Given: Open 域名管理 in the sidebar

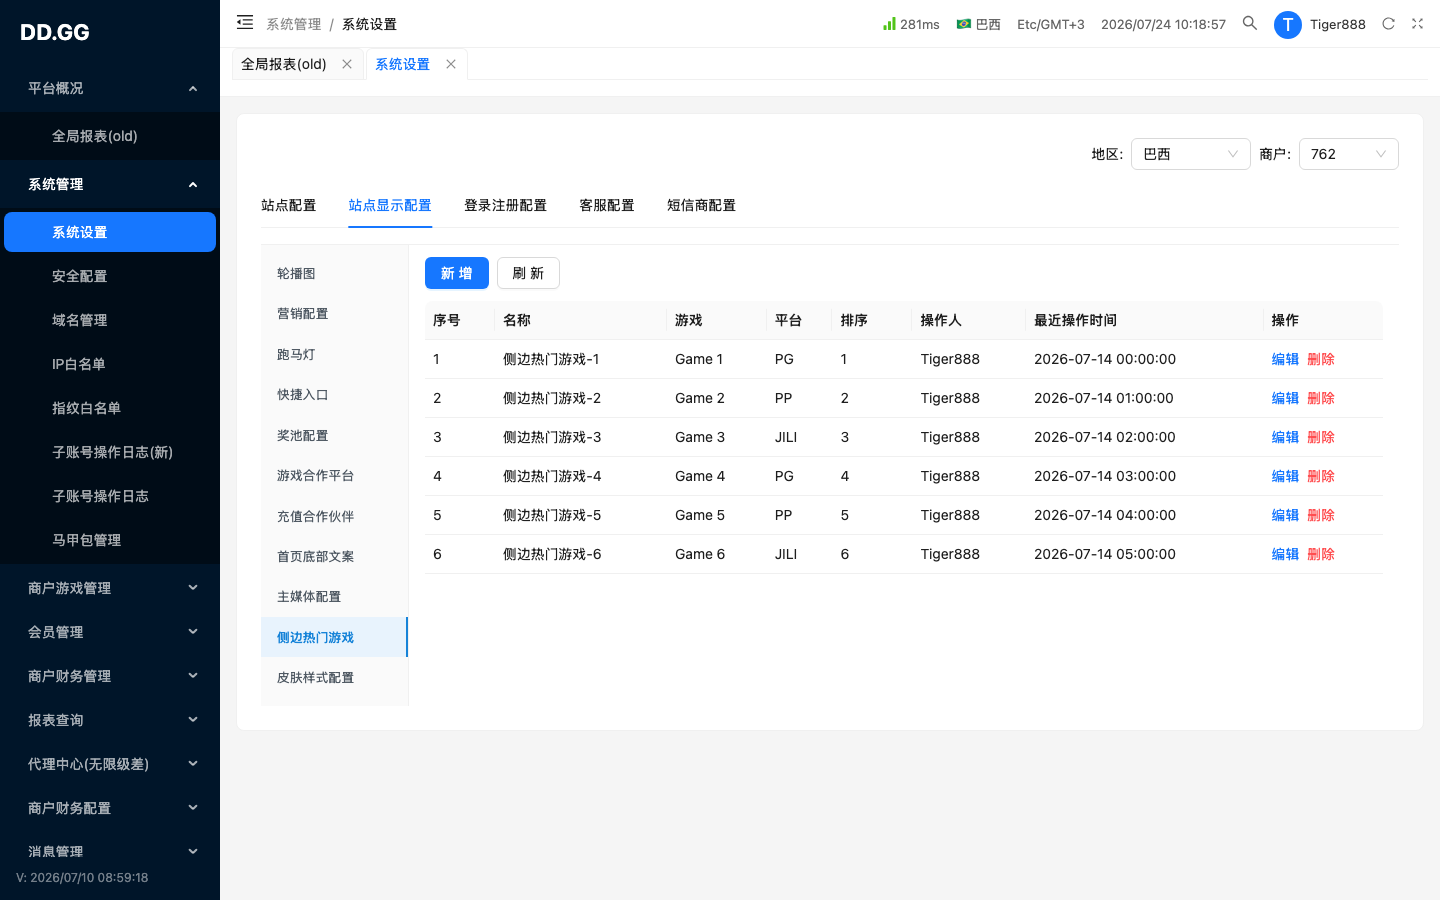Looking at the screenshot, I should 110,320.
